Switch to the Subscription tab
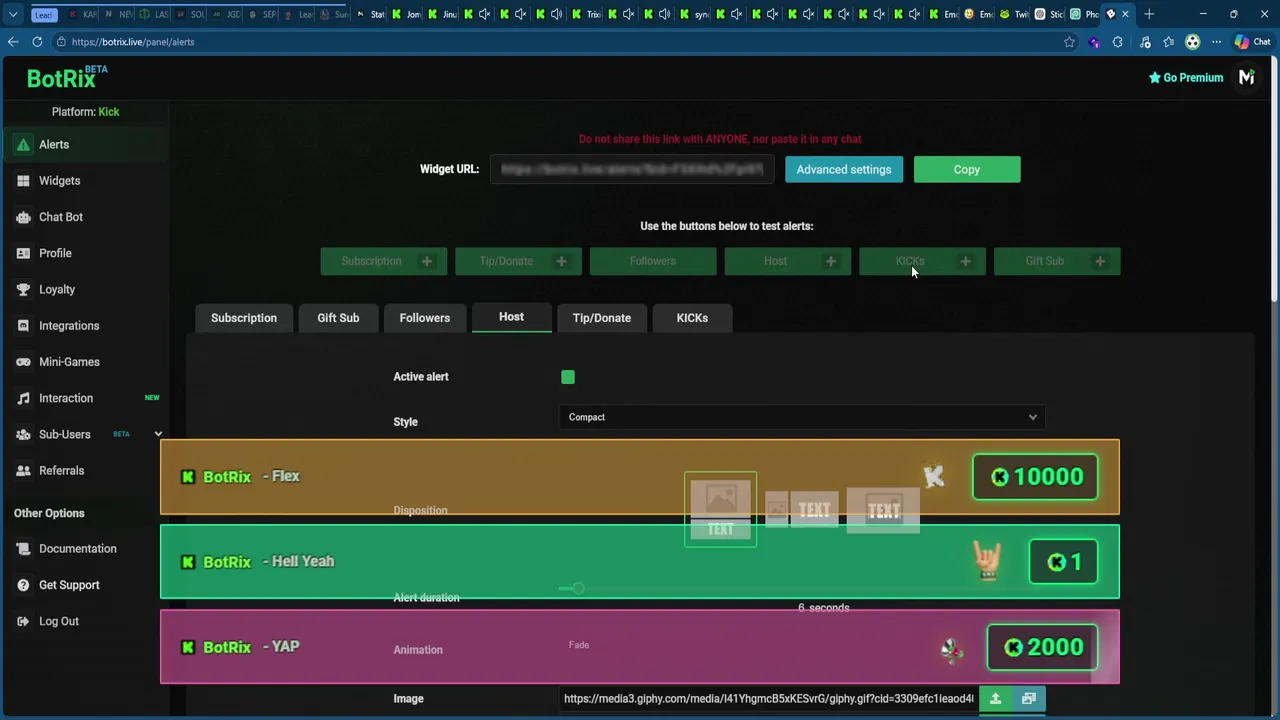 tap(244, 318)
